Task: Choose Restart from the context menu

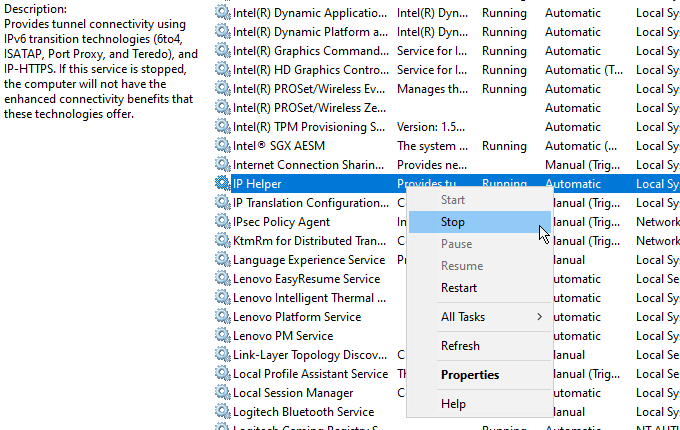Action: [x=459, y=288]
